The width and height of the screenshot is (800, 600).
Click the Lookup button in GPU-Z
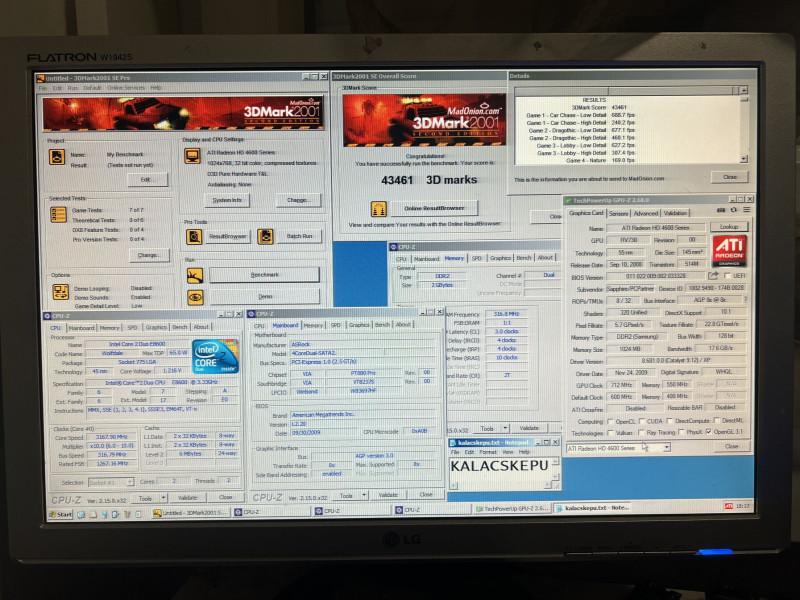point(729,227)
